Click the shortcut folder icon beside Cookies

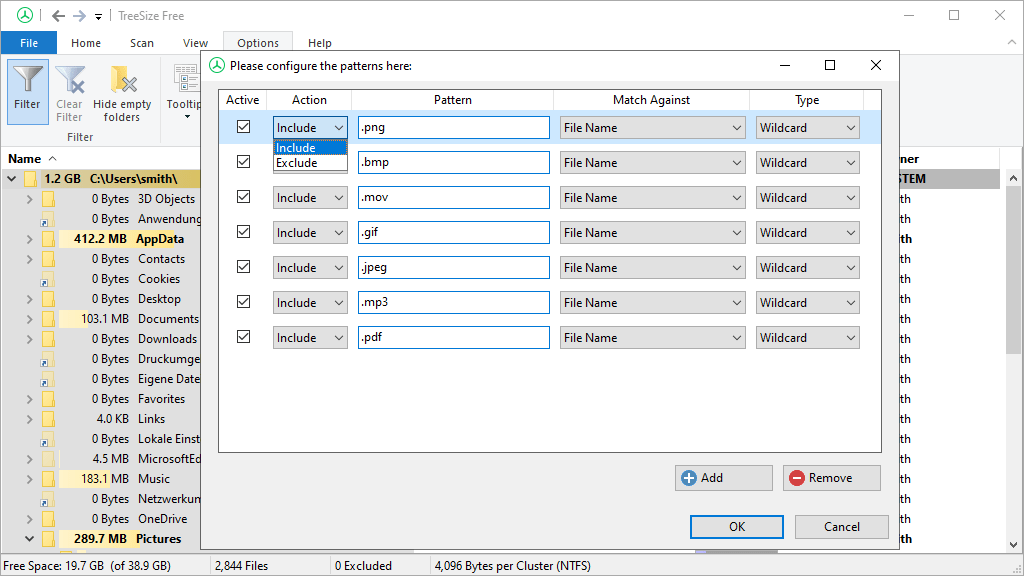[47, 280]
